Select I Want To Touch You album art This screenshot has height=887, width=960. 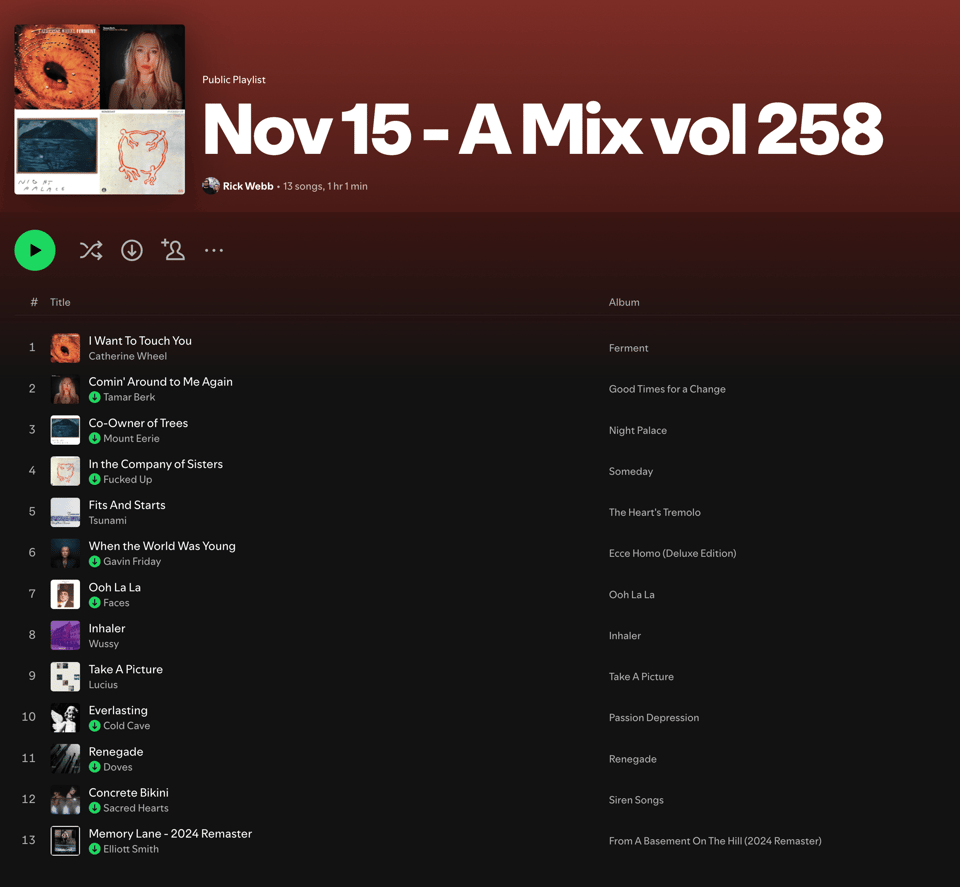coord(65,348)
